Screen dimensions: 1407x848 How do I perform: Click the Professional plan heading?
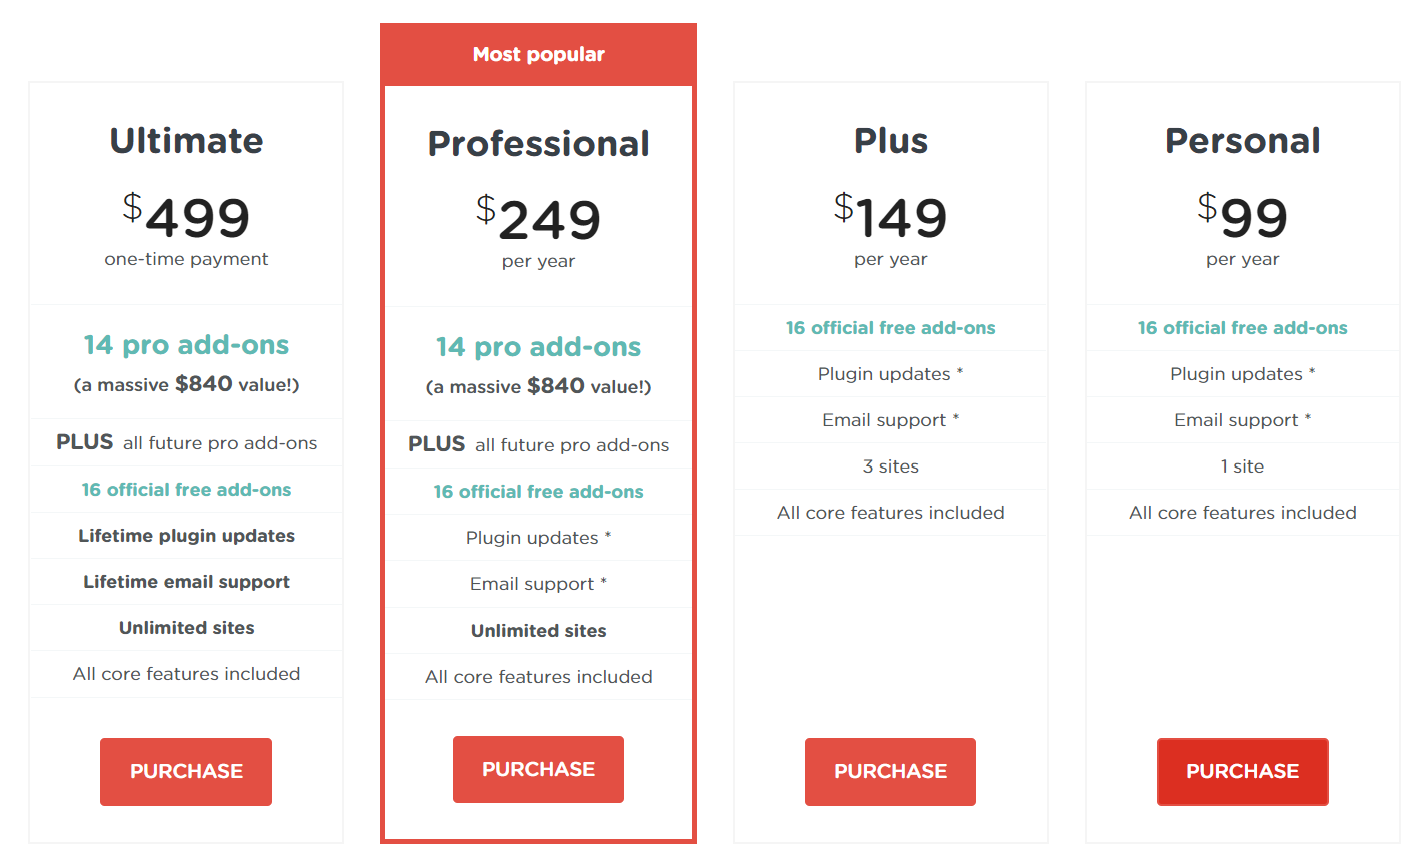[538, 143]
